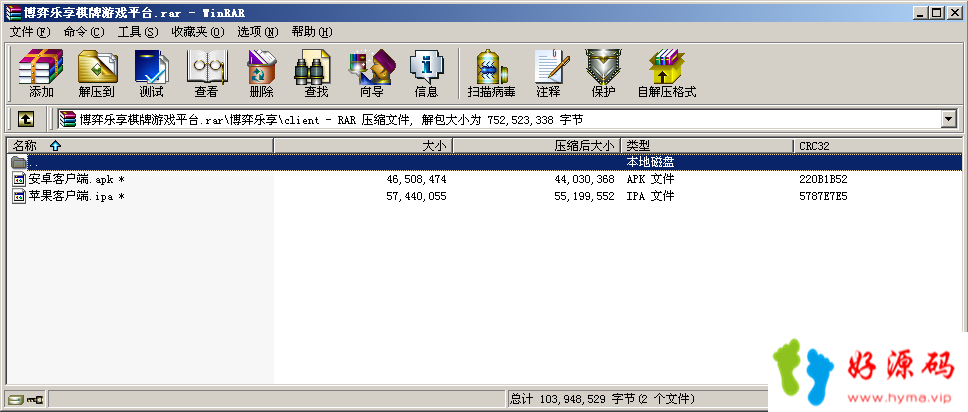Maximize the WinRAR window
Screen dimensions: 968x412
click(937, 12)
